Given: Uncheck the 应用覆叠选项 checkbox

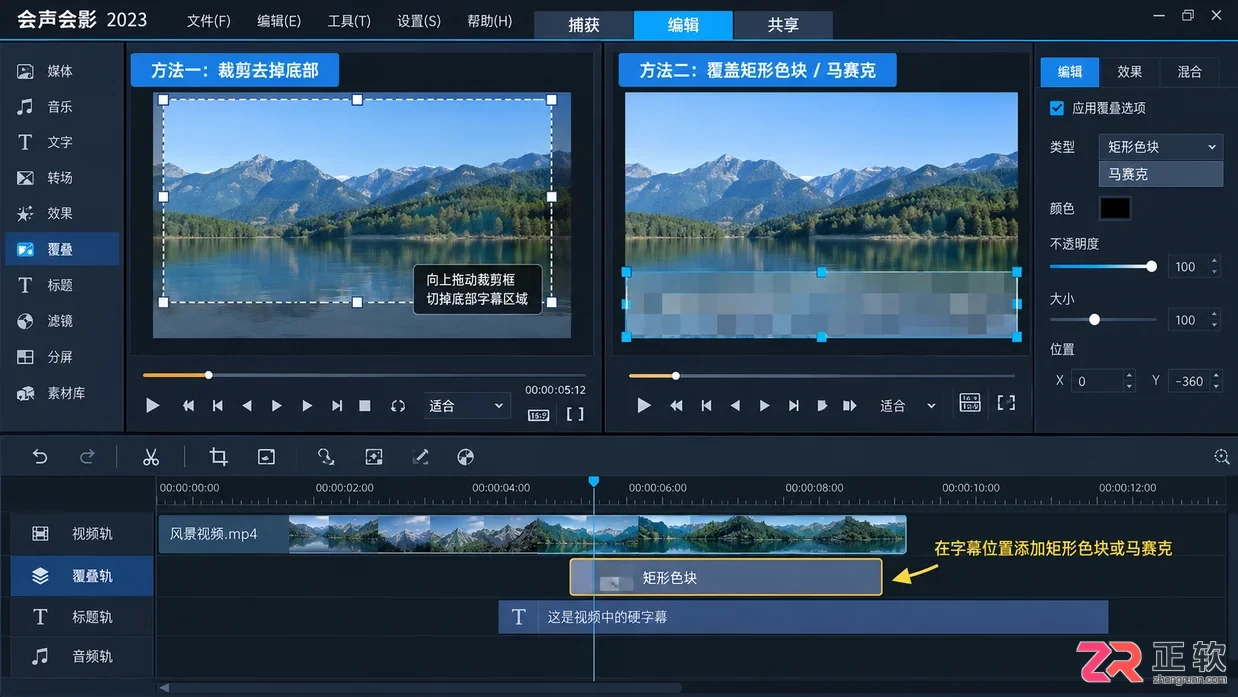Looking at the screenshot, I should tap(1057, 108).
